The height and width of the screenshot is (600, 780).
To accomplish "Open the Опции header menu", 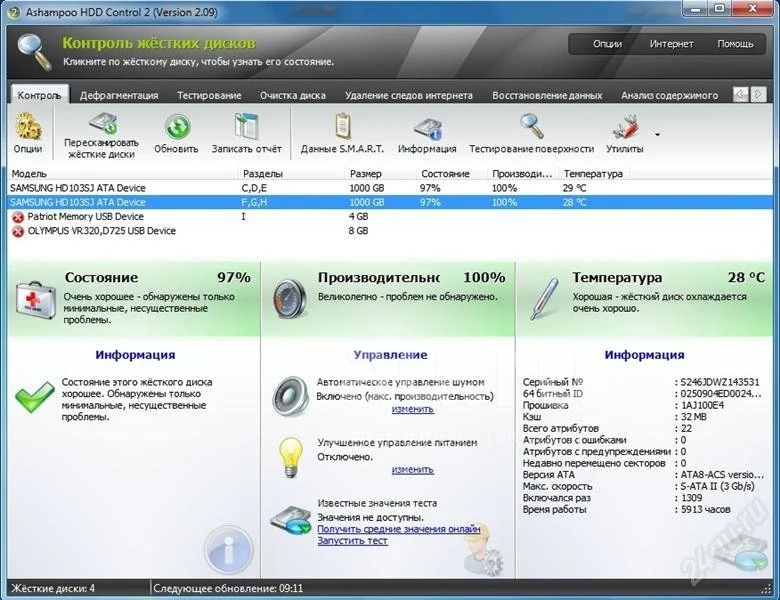I will [607, 44].
